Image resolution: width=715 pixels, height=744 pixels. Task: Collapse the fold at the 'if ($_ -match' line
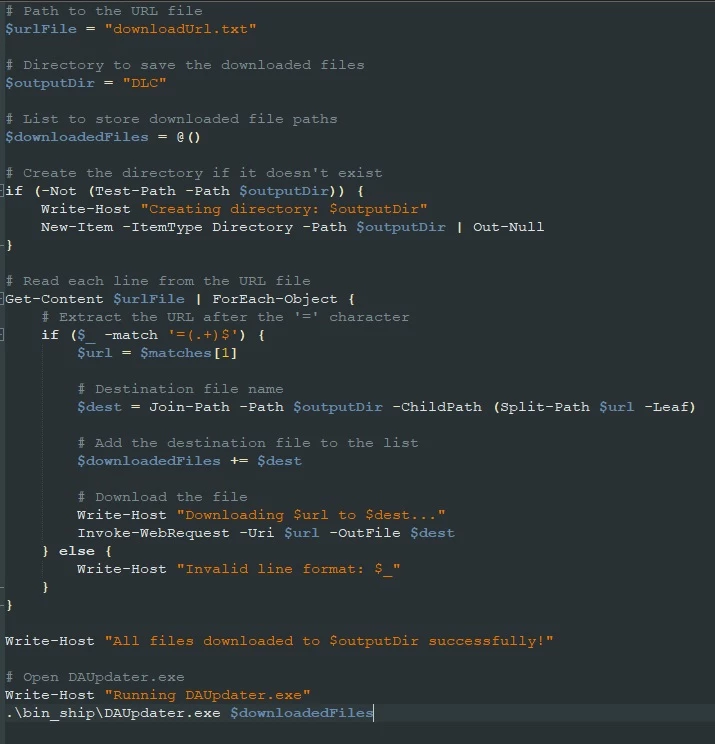coord(2,335)
